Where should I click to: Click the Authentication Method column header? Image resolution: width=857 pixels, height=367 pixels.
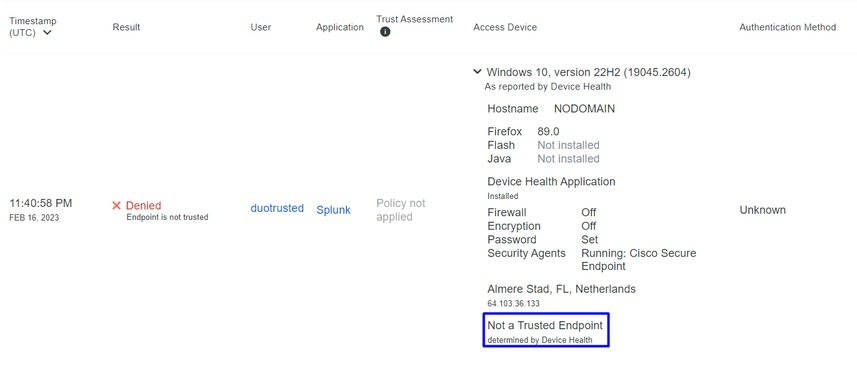coord(788,27)
